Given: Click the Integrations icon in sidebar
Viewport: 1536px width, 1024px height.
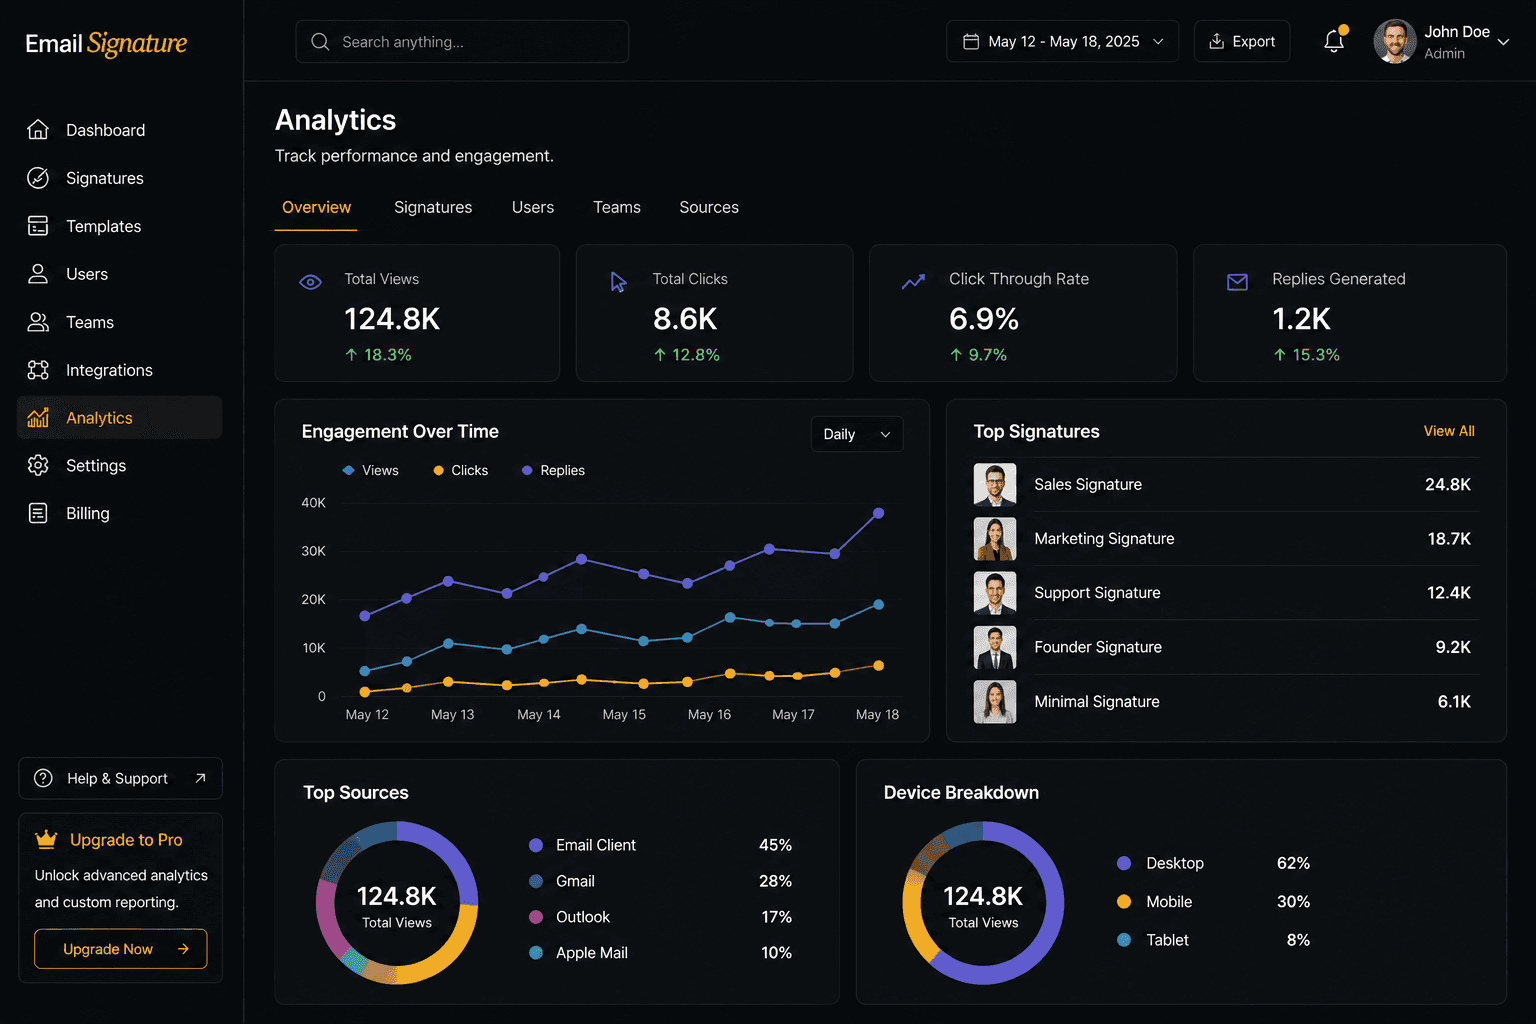Looking at the screenshot, I should coord(38,370).
